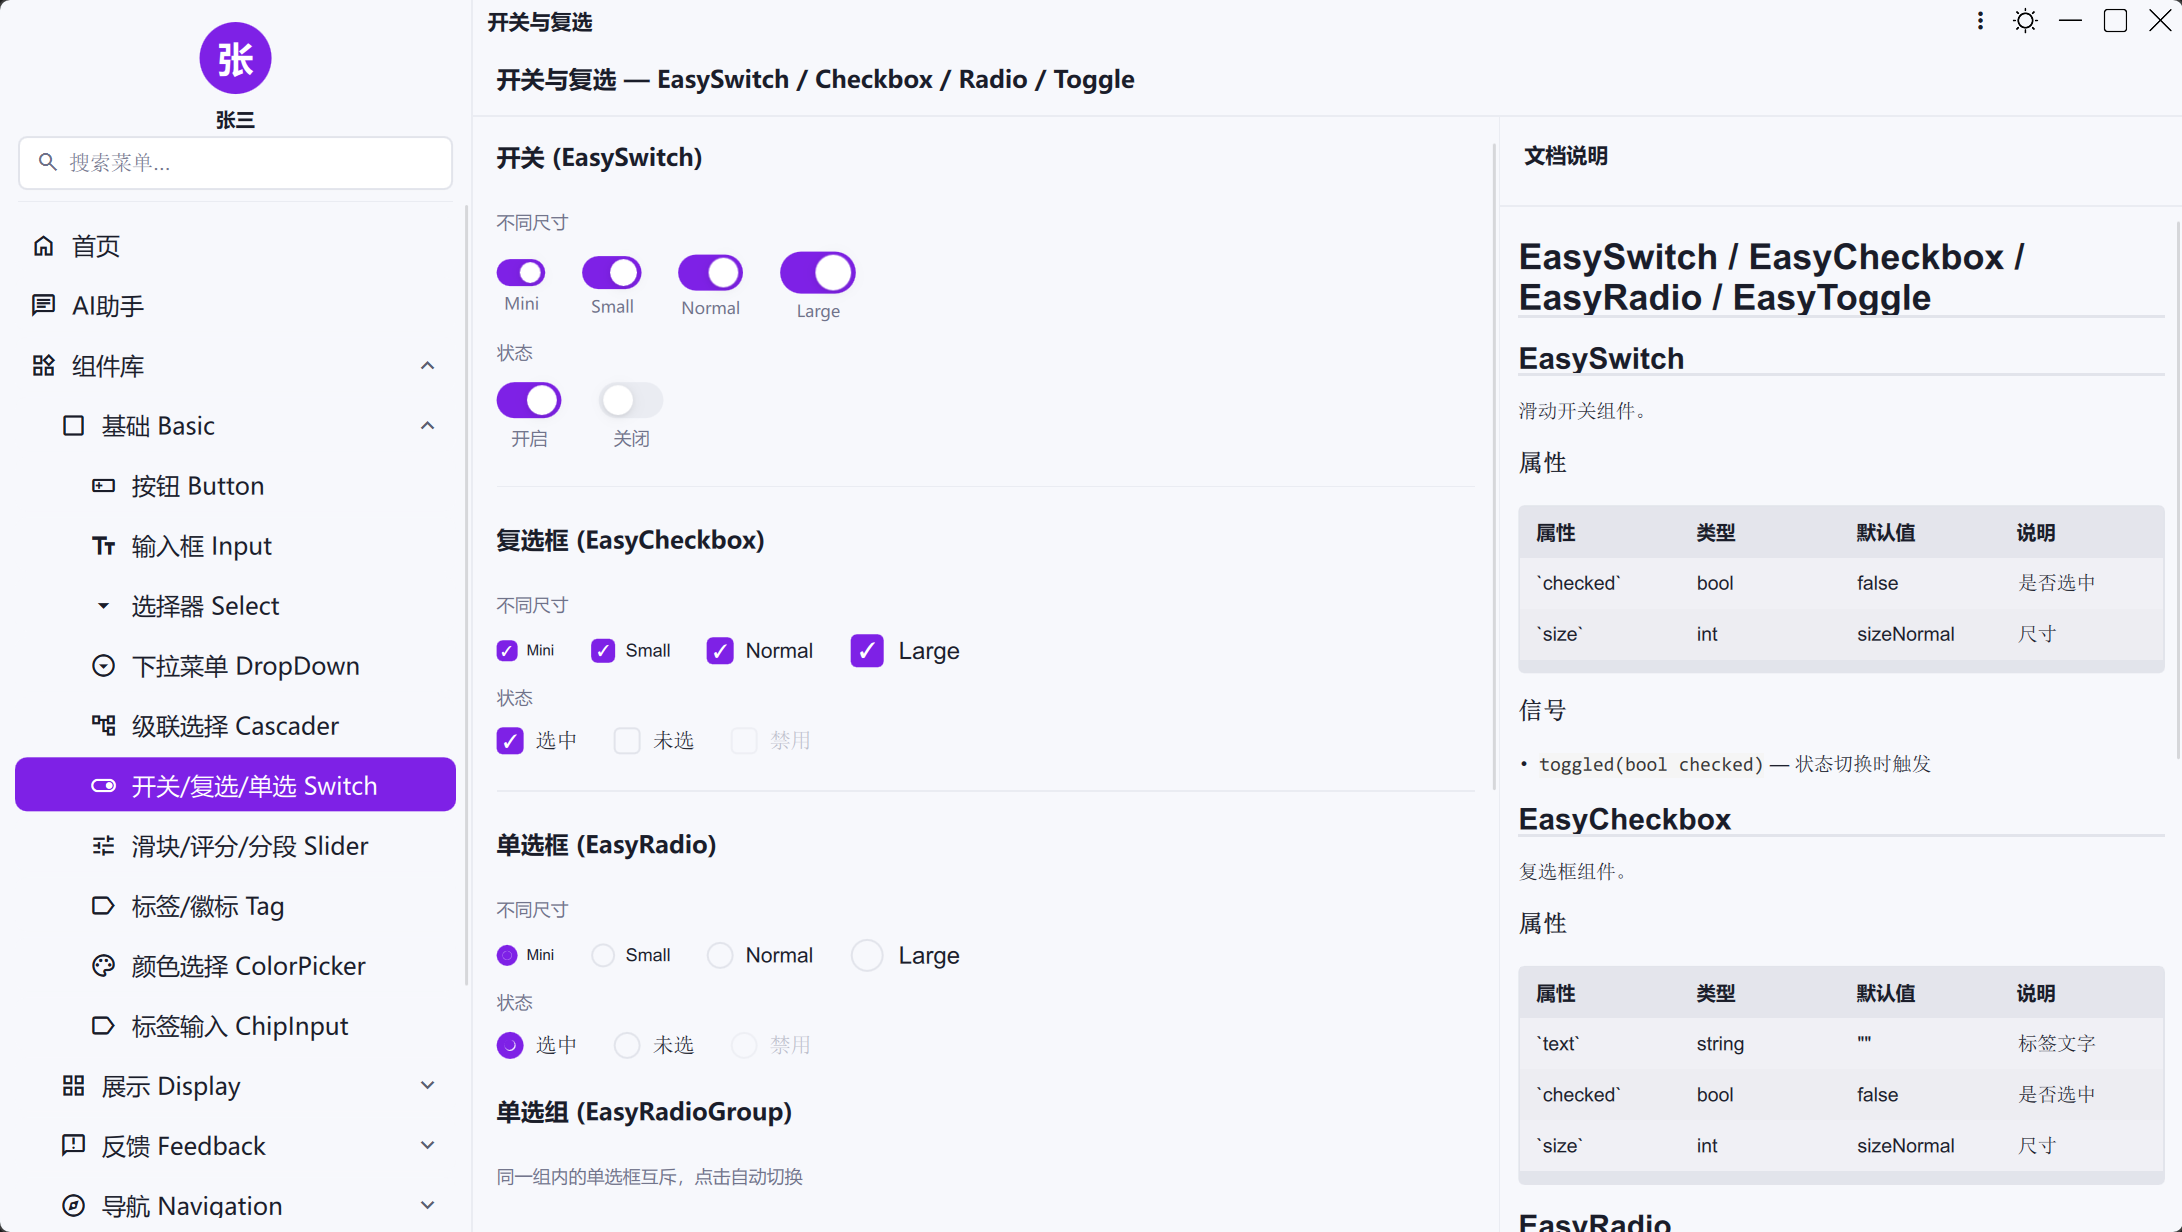
Task: Toggle the Mini size switch
Action: tap(521, 272)
